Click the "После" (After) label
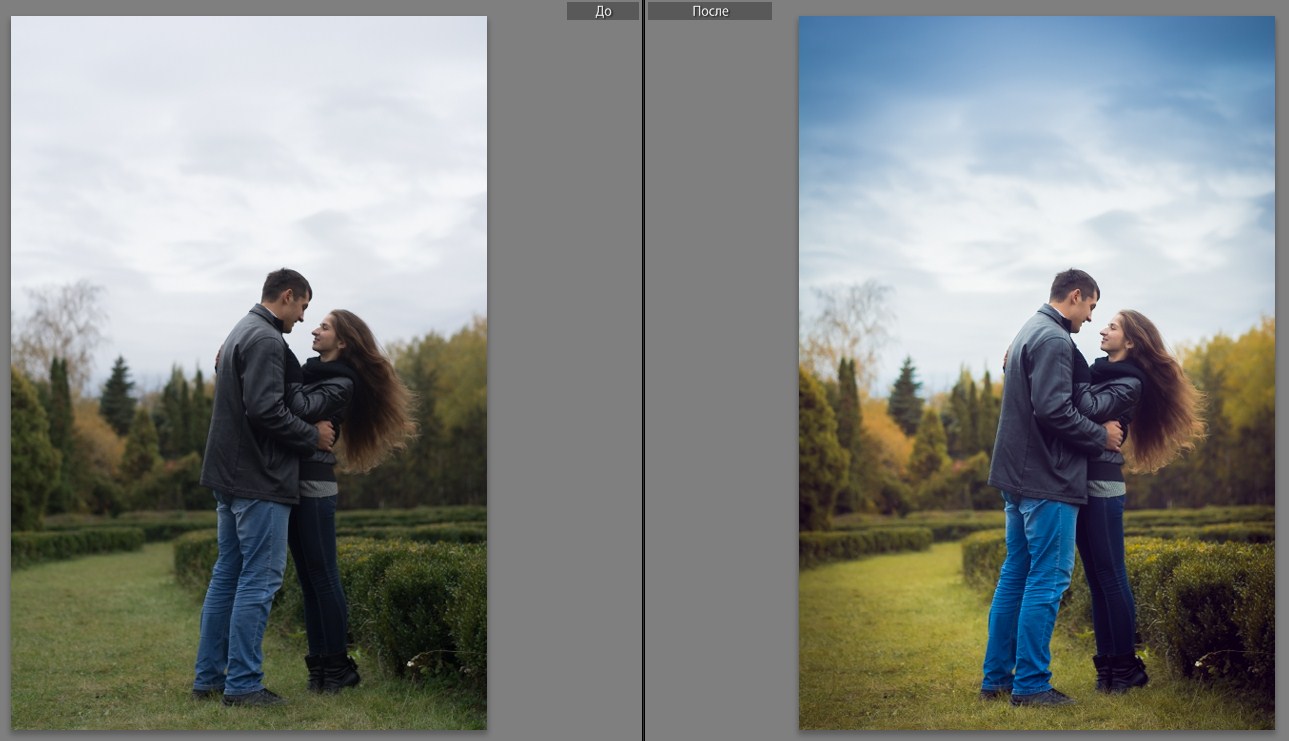 point(710,11)
